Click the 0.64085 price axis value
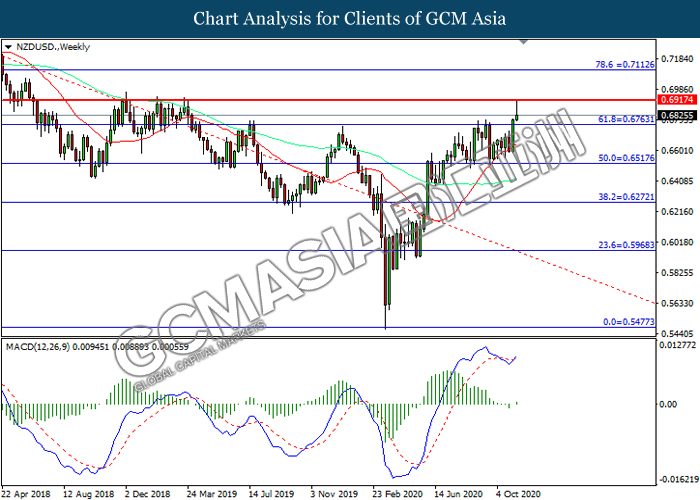700x500 pixels. pos(677,181)
